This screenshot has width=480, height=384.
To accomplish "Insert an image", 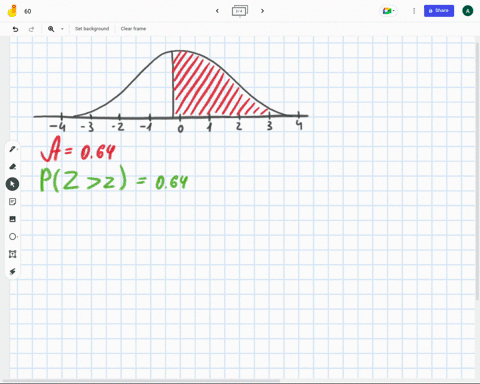I will tap(13, 219).
